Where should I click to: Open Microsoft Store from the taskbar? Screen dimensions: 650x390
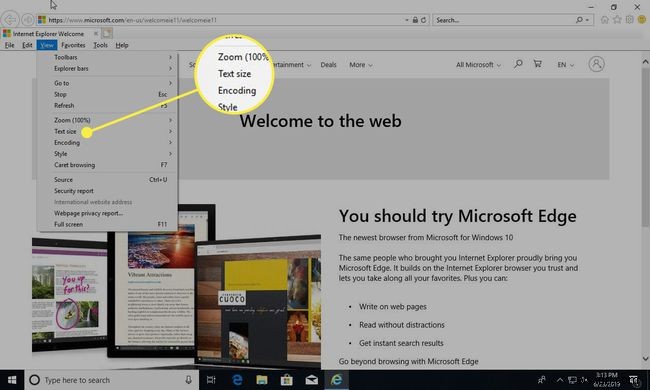pyautogui.click(x=286, y=380)
